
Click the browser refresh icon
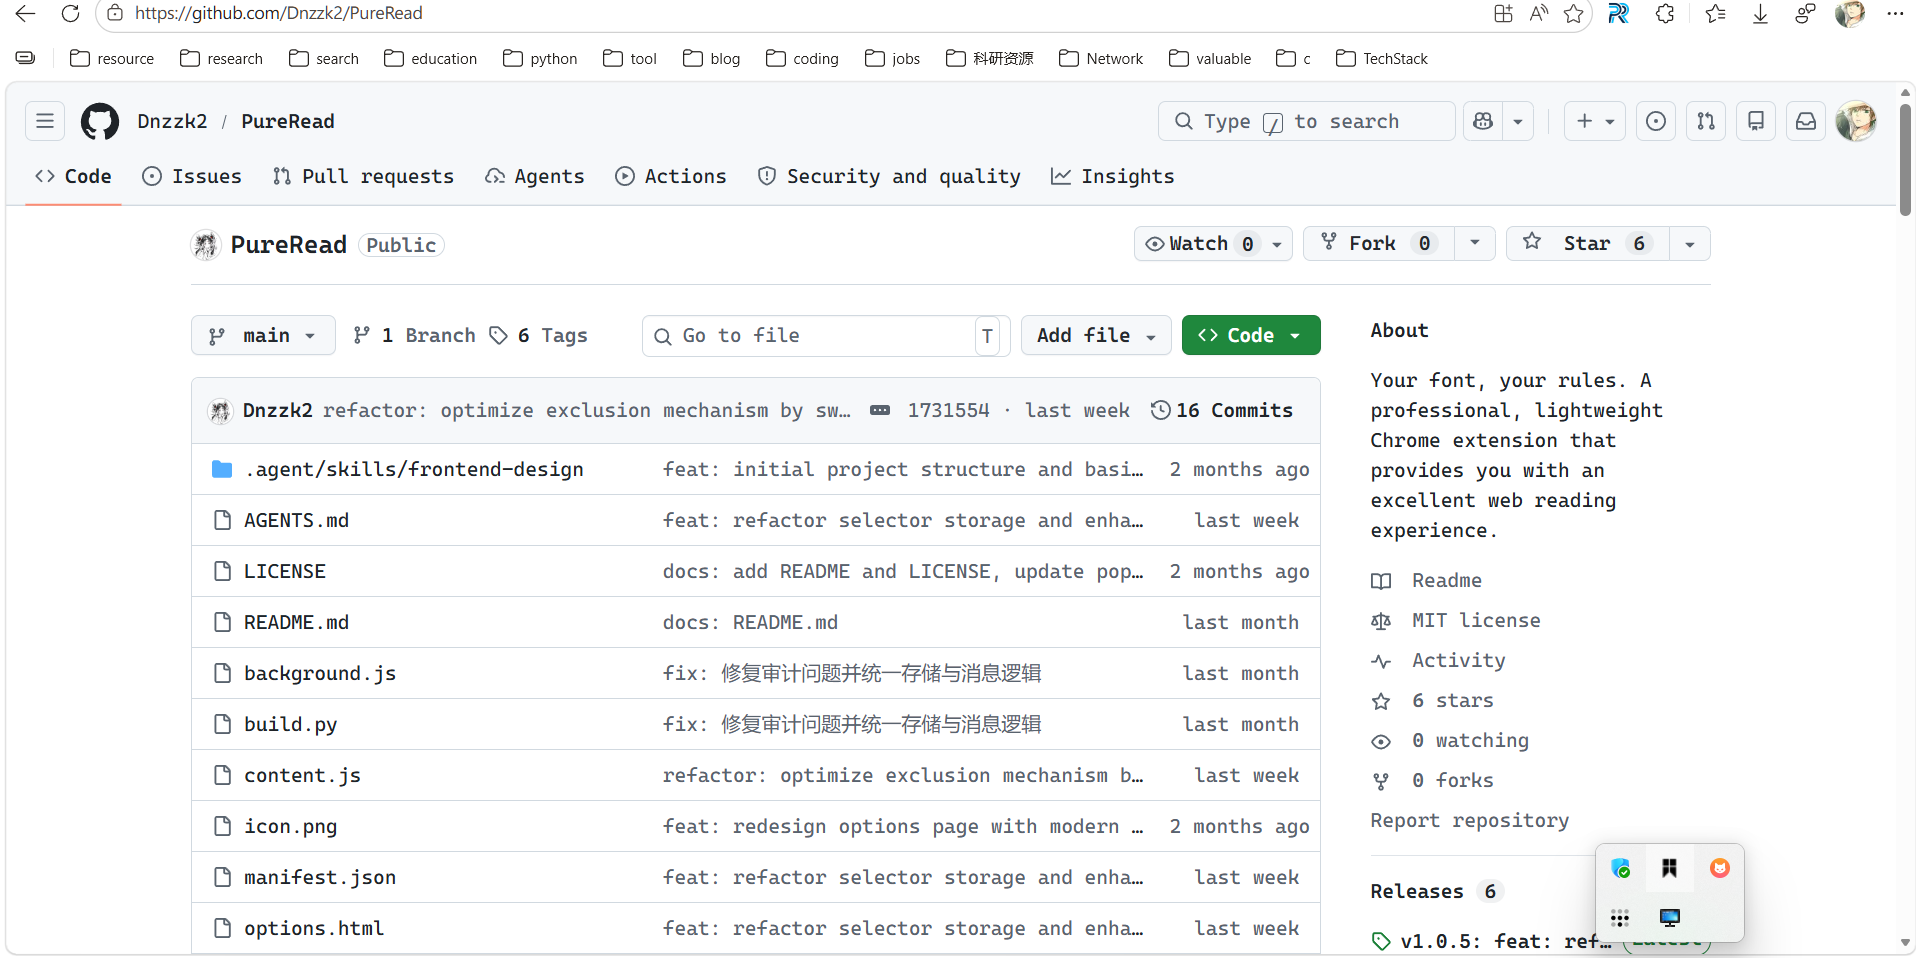point(70,13)
